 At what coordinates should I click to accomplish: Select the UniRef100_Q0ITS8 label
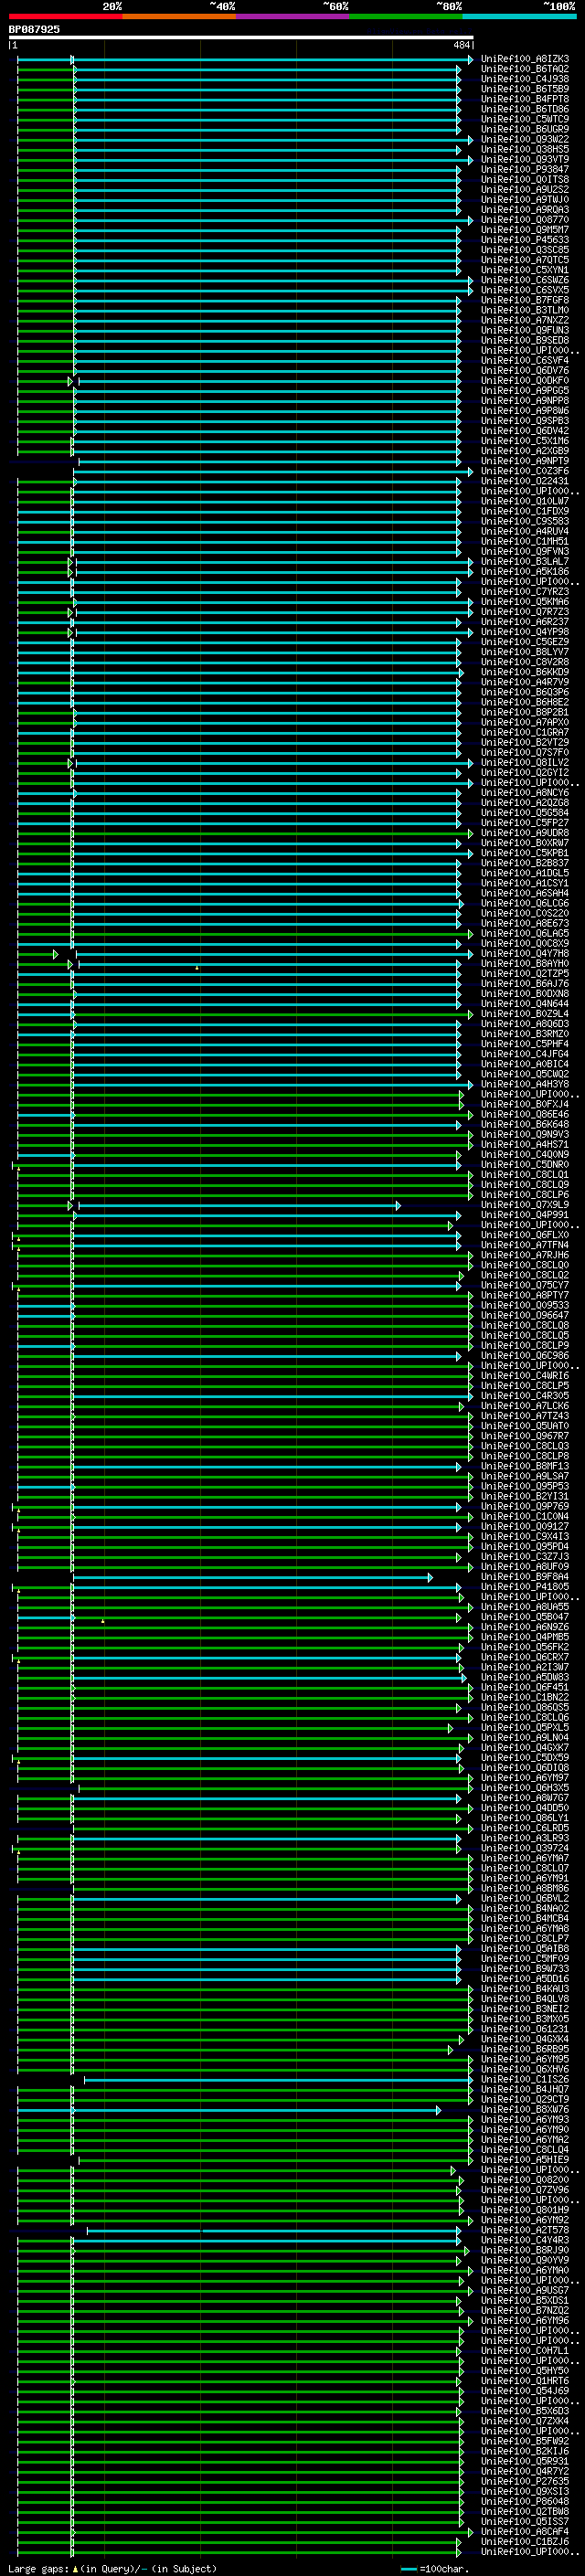(525, 180)
